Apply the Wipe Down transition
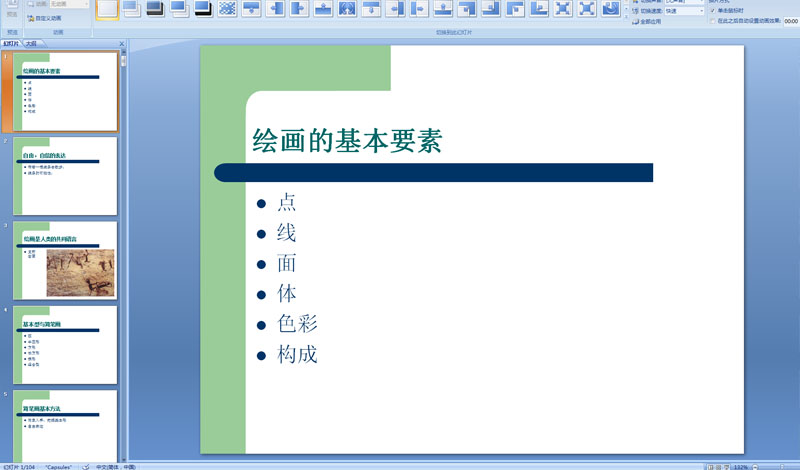 point(251,9)
